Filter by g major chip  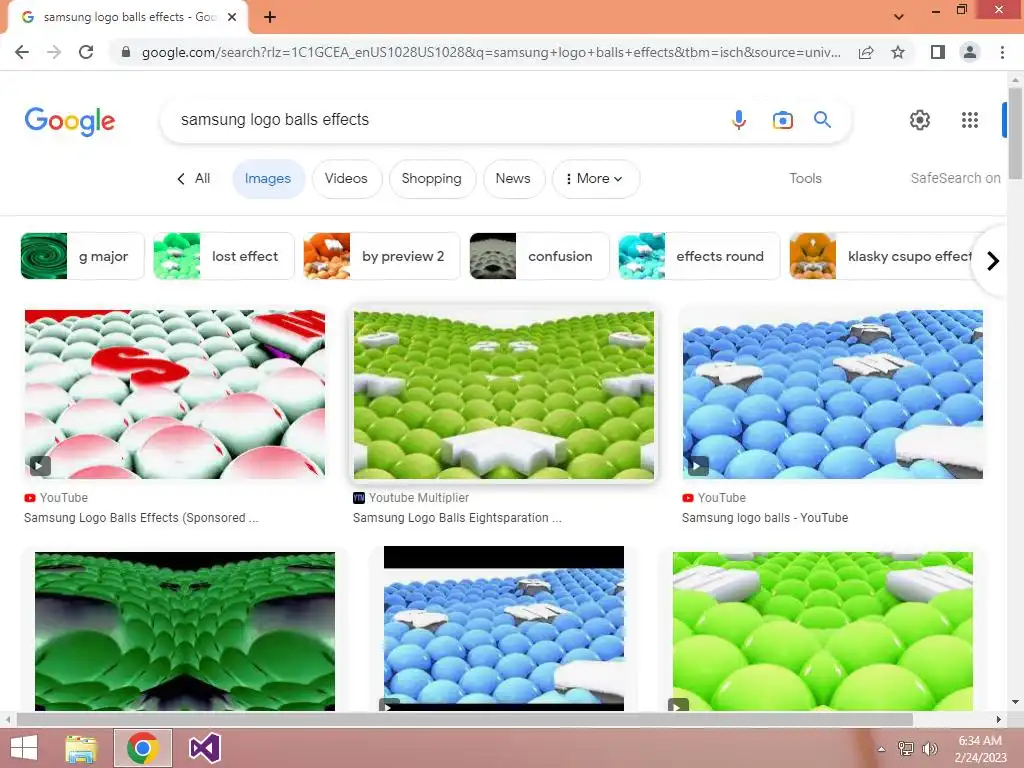tap(82, 256)
